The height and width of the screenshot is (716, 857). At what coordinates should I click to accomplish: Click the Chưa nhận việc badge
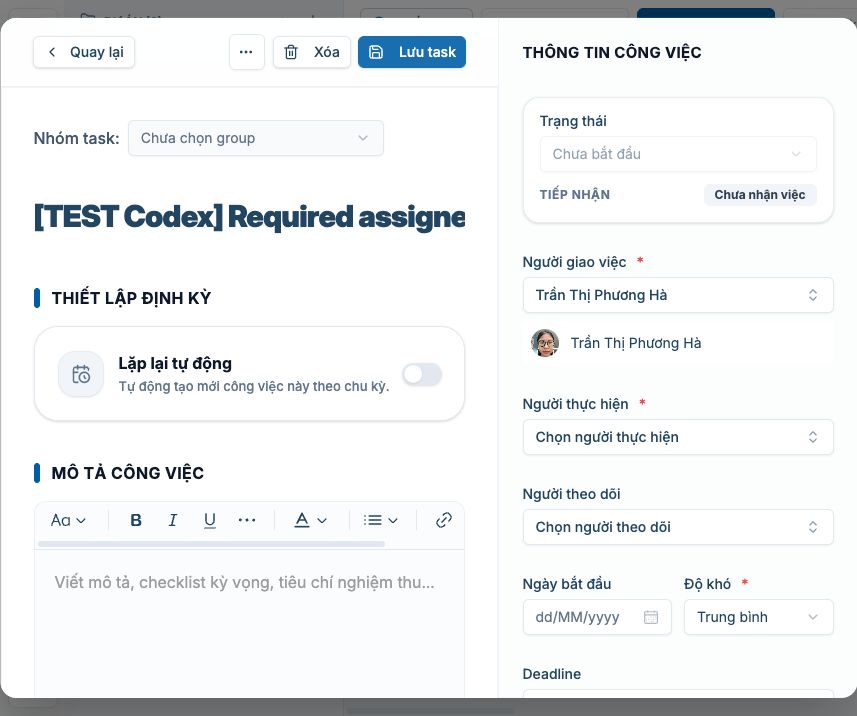[760, 195]
